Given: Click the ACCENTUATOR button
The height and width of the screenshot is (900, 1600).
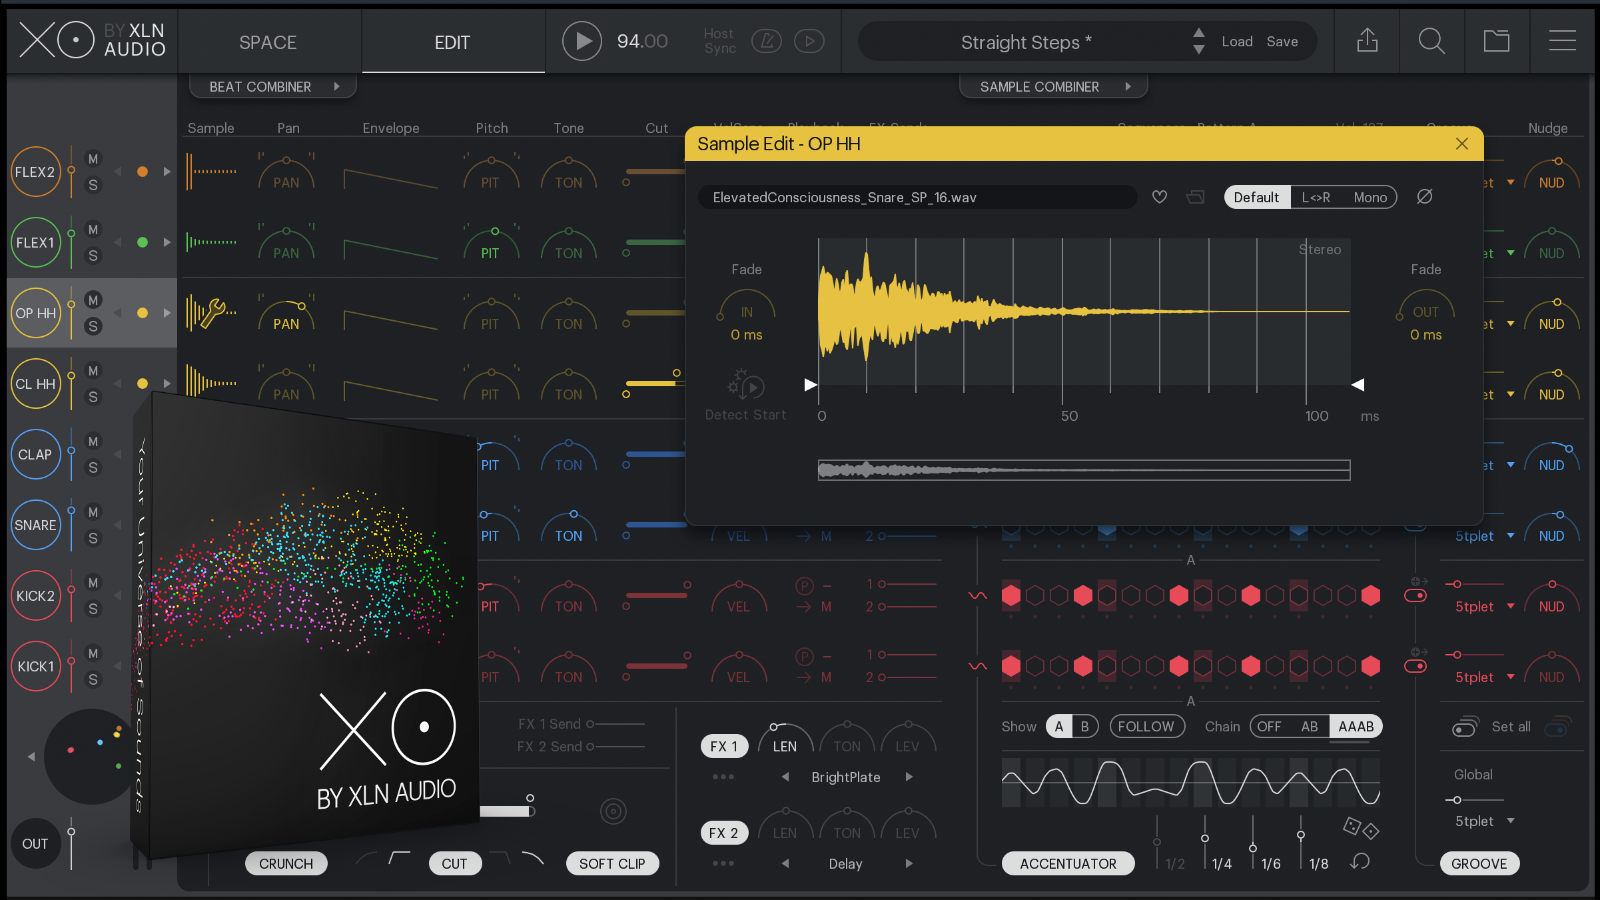Looking at the screenshot, I should (x=1068, y=864).
